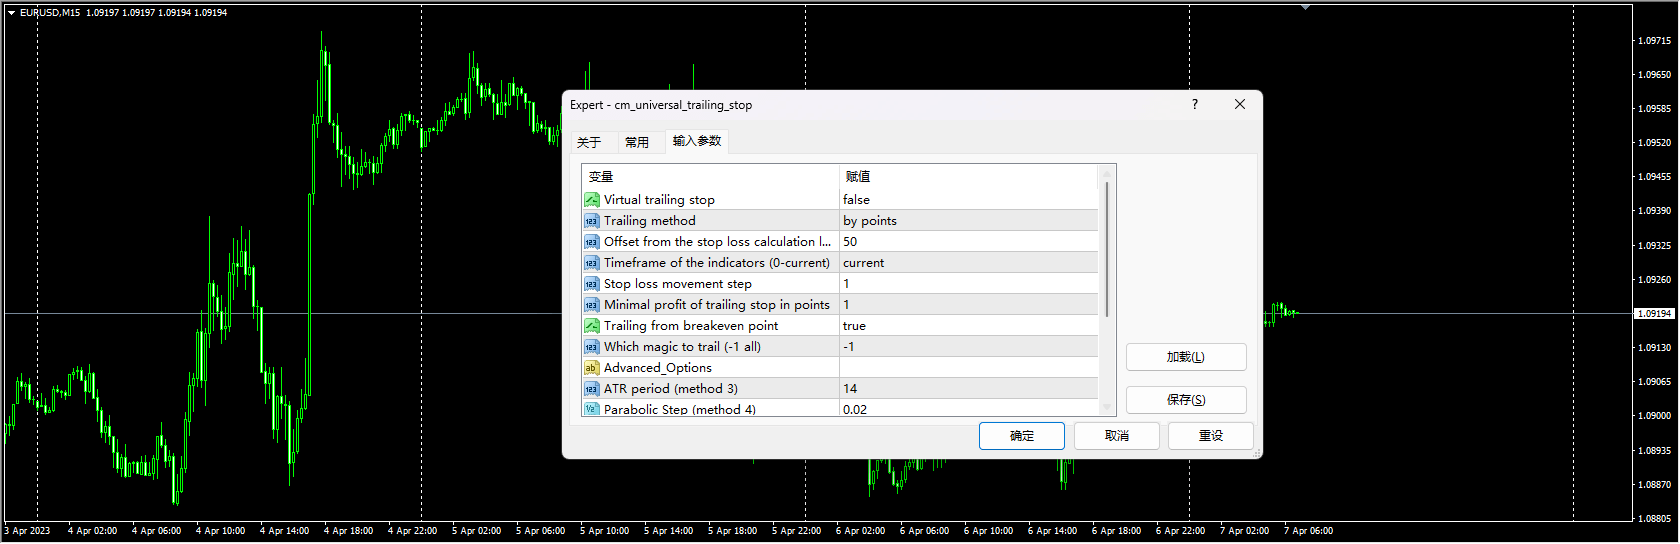Click the Virtual trailing stop row icon

592,200
